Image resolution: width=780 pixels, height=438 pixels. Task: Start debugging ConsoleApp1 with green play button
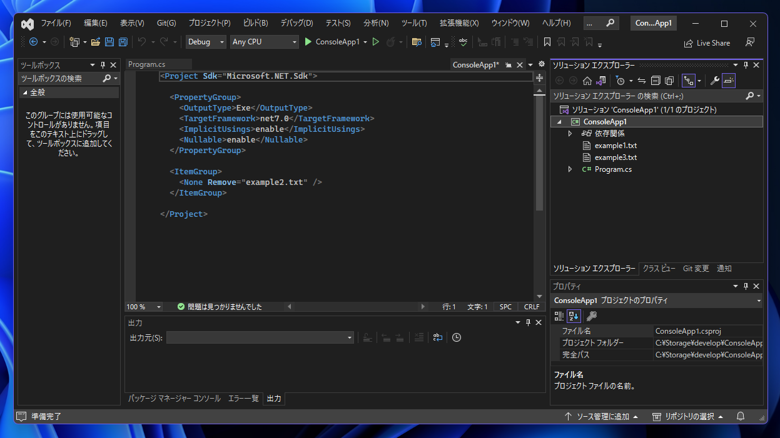click(x=308, y=42)
